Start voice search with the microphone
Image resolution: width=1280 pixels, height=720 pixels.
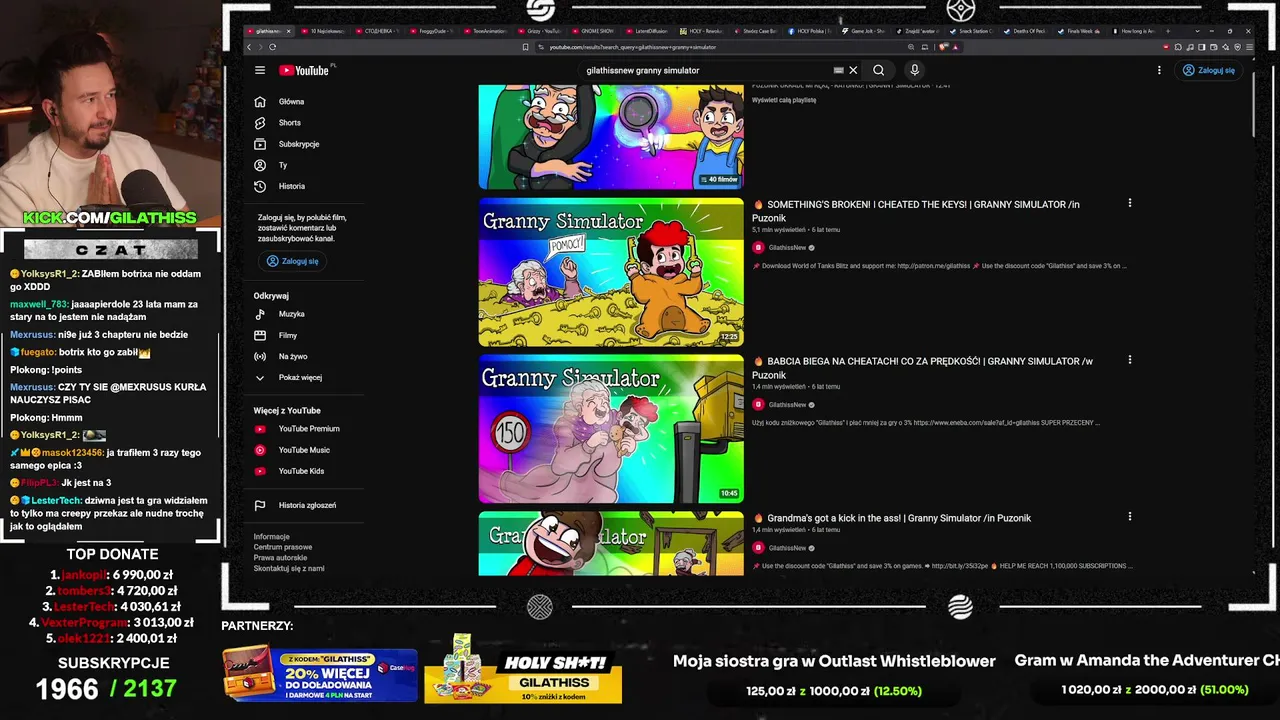[914, 70]
